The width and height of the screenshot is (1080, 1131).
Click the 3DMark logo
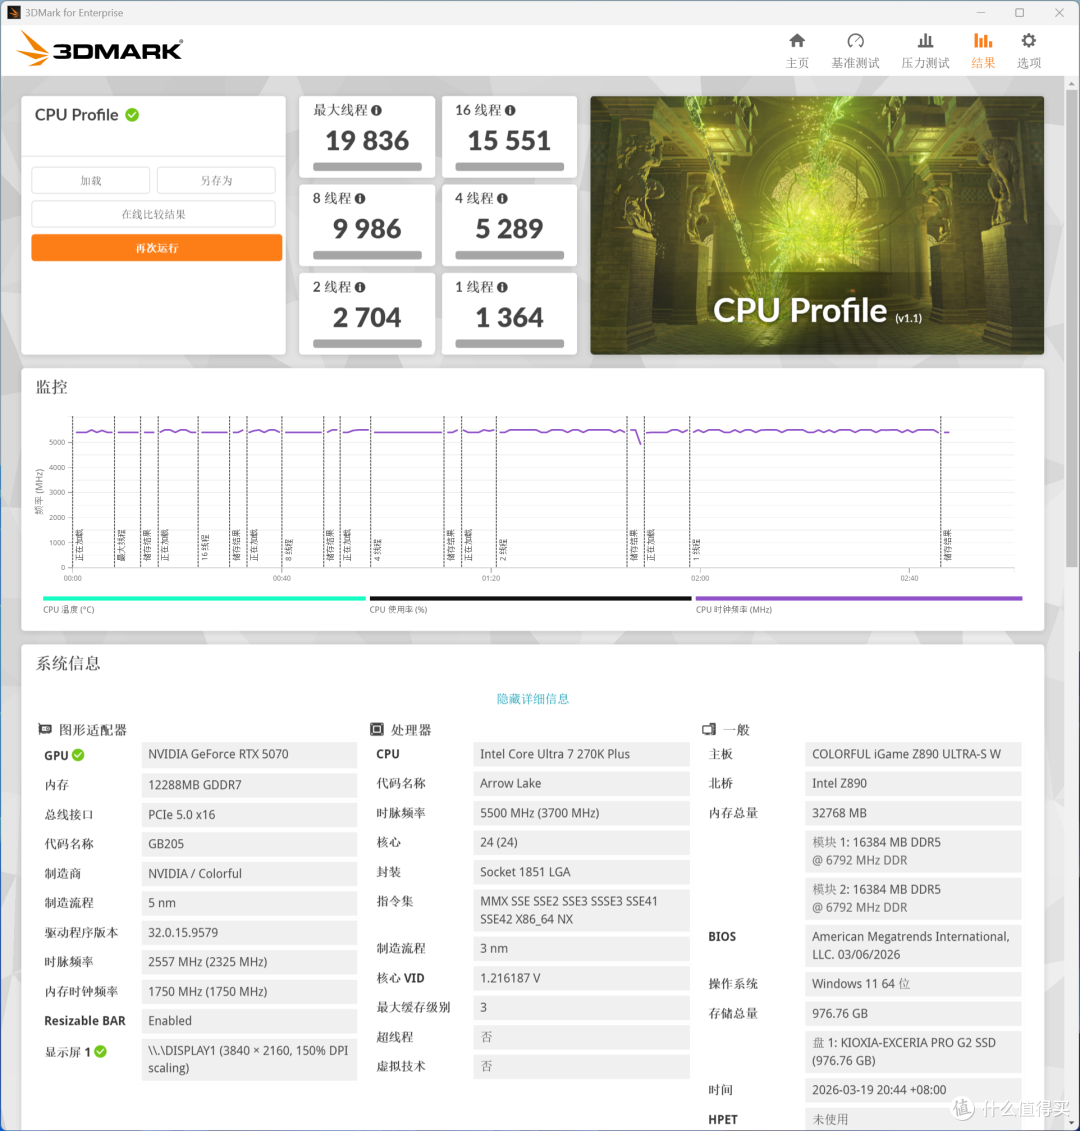[100, 49]
